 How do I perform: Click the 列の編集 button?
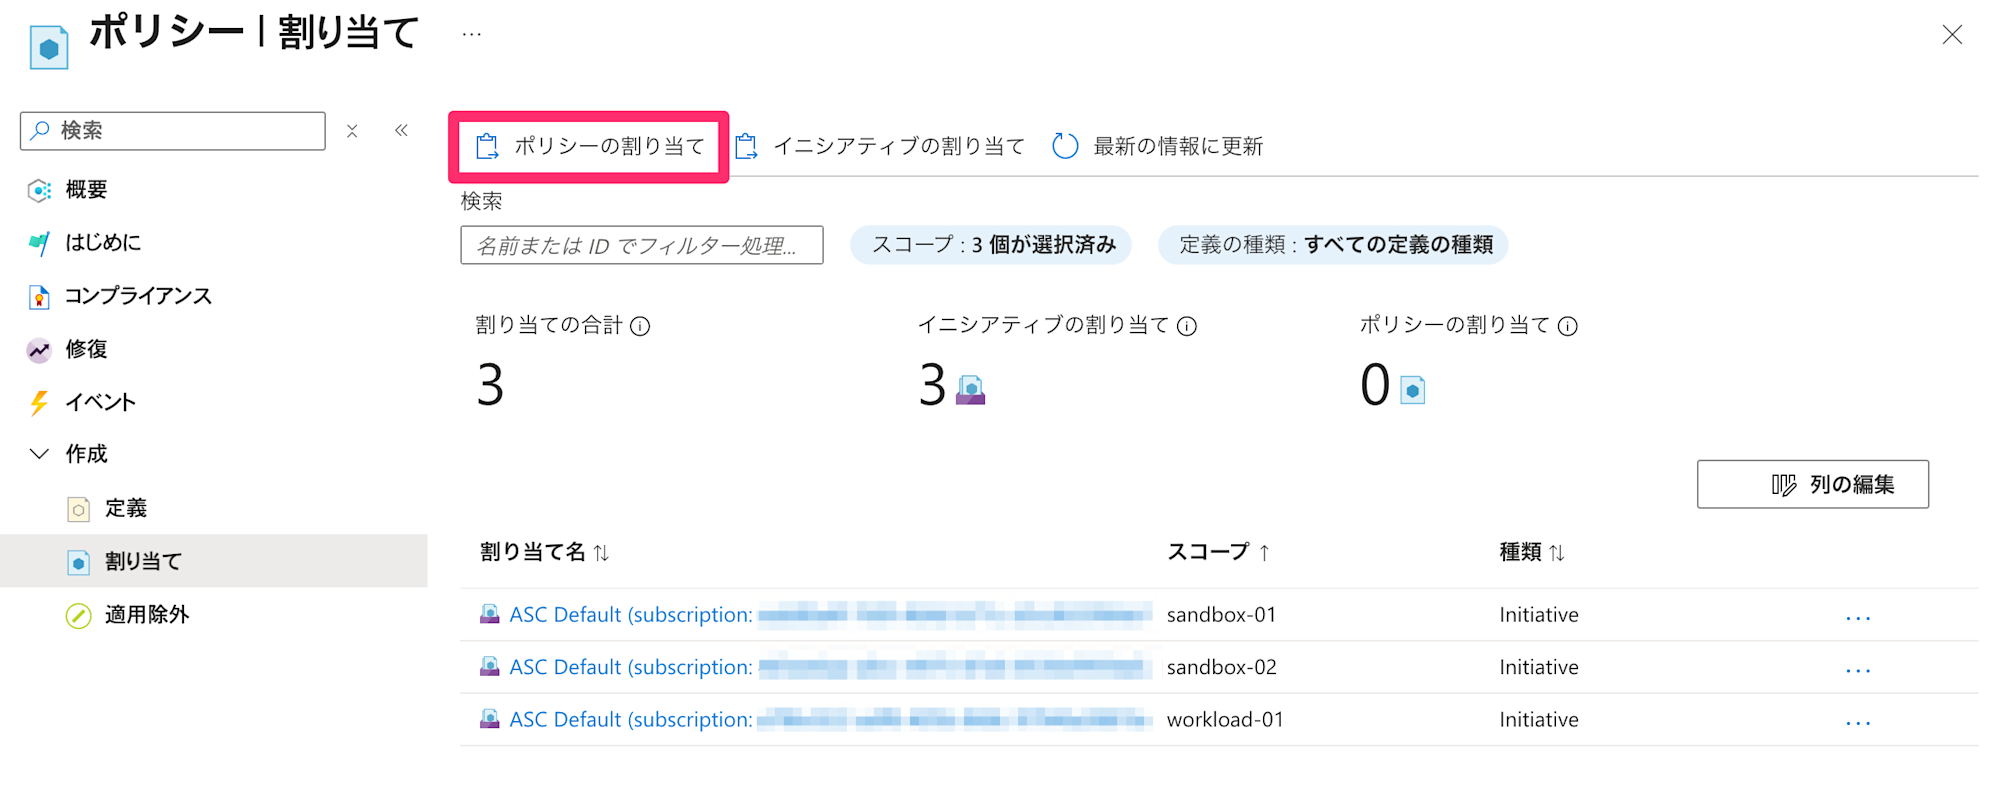tap(1813, 484)
